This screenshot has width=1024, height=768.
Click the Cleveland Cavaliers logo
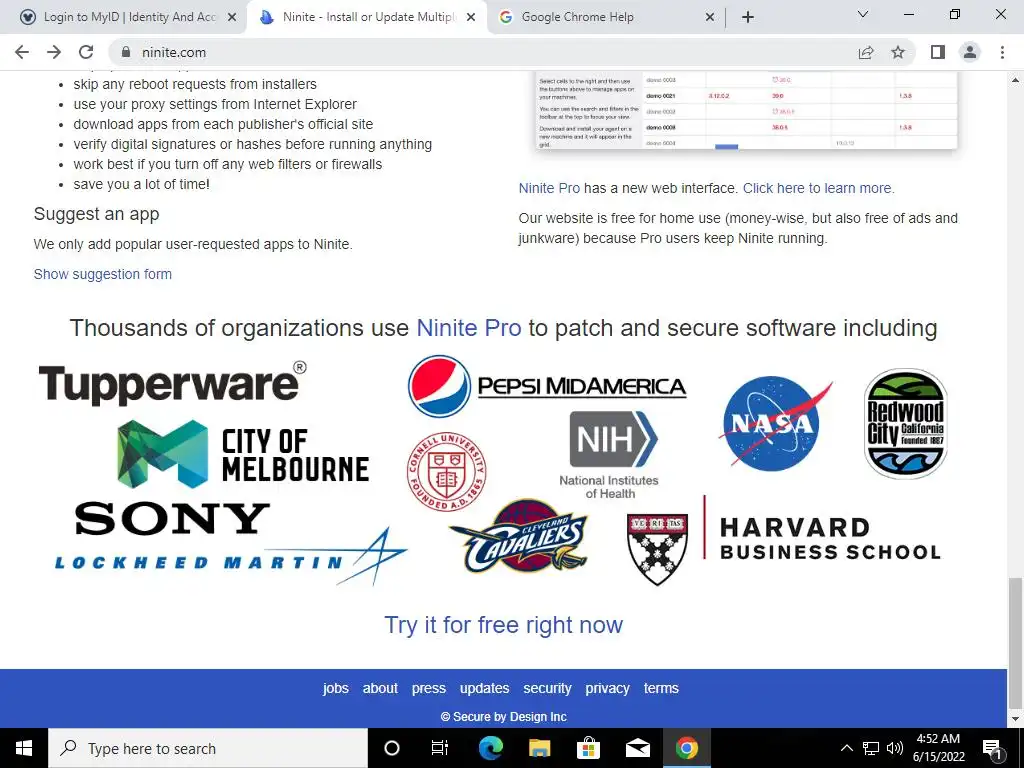[x=520, y=537]
